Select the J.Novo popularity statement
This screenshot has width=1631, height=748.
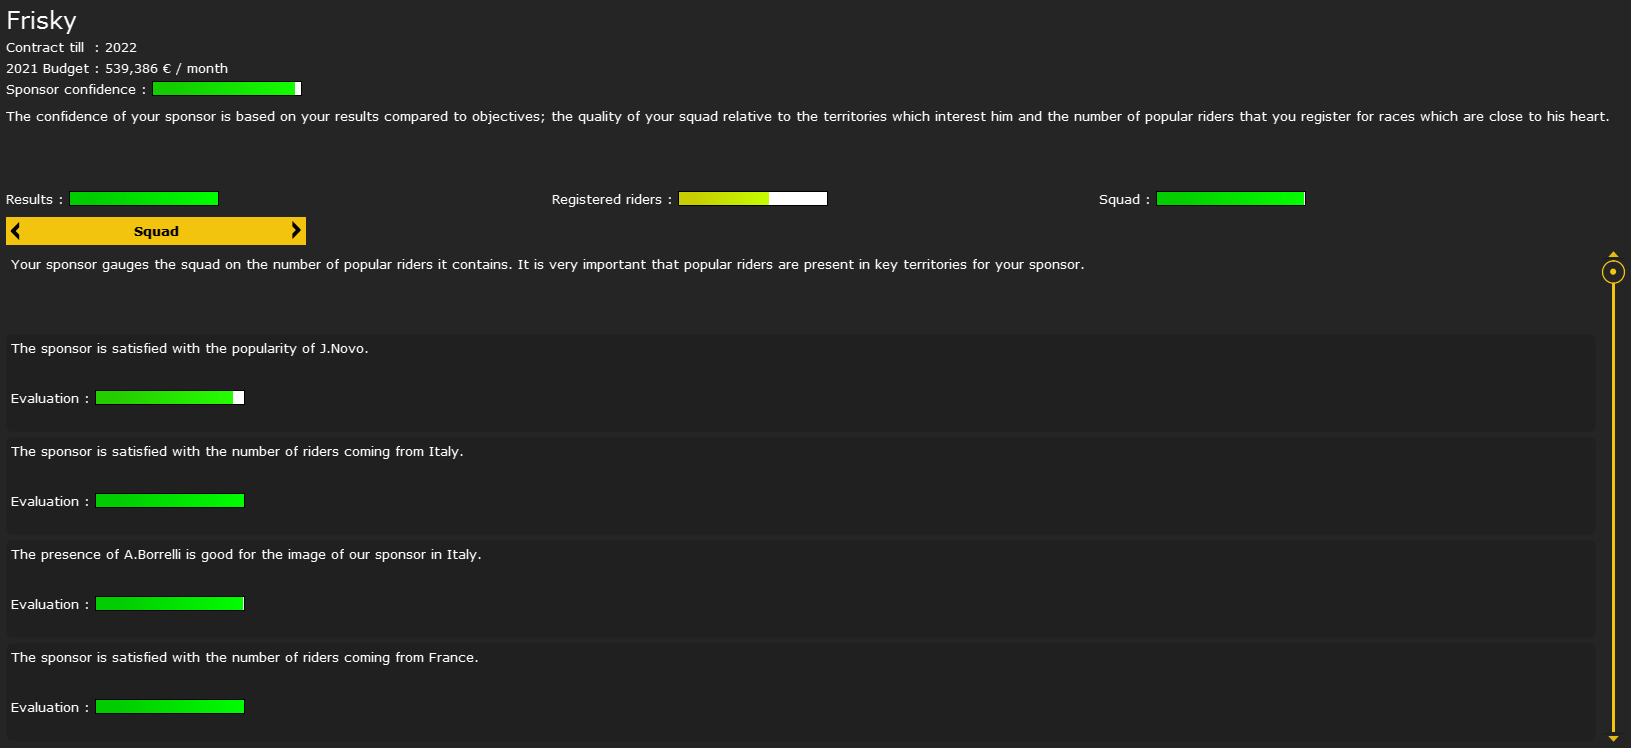(x=190, y=349)
